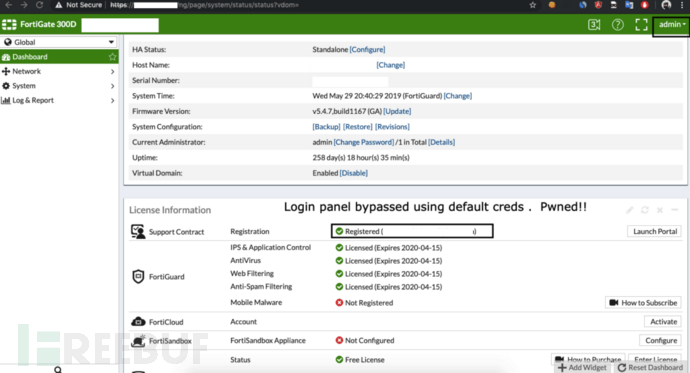Expand the Network submenu chevron
The image size is (690, 373).
(113, 71)
